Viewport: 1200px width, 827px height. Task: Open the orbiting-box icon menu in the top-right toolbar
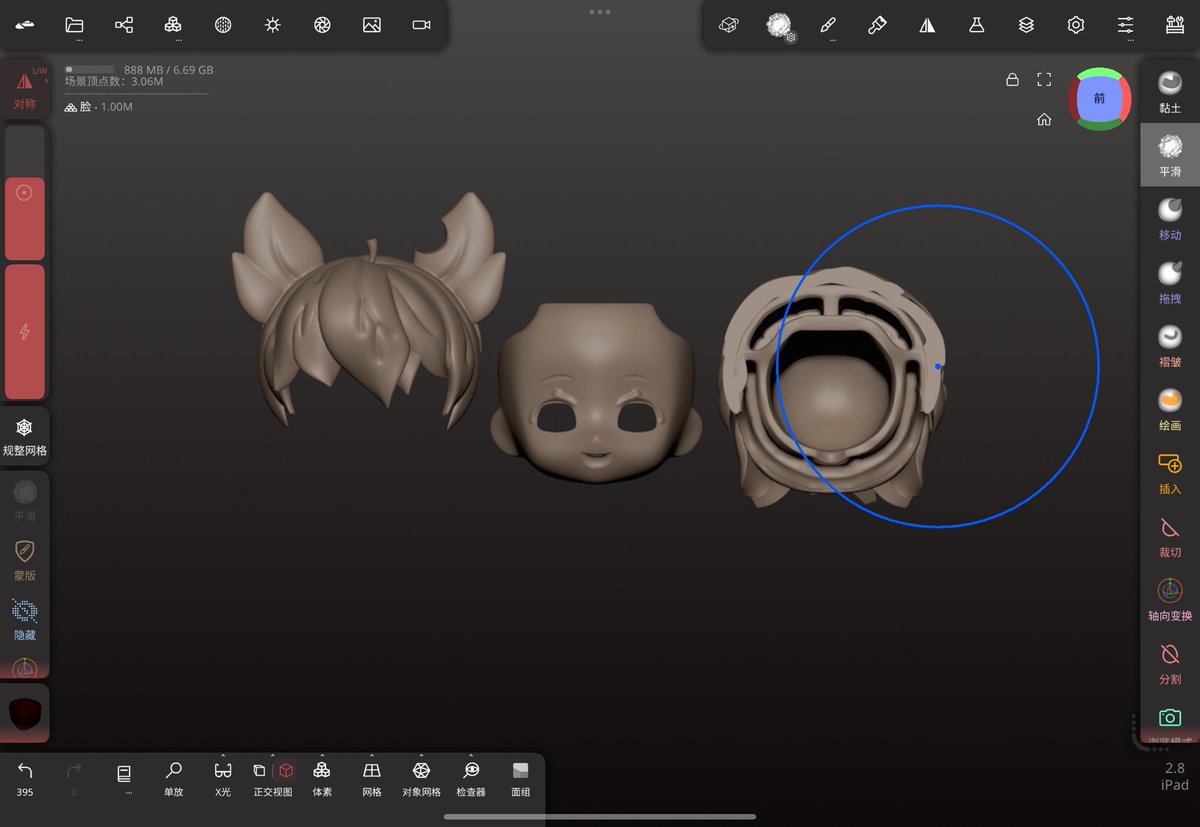point(729,25)
